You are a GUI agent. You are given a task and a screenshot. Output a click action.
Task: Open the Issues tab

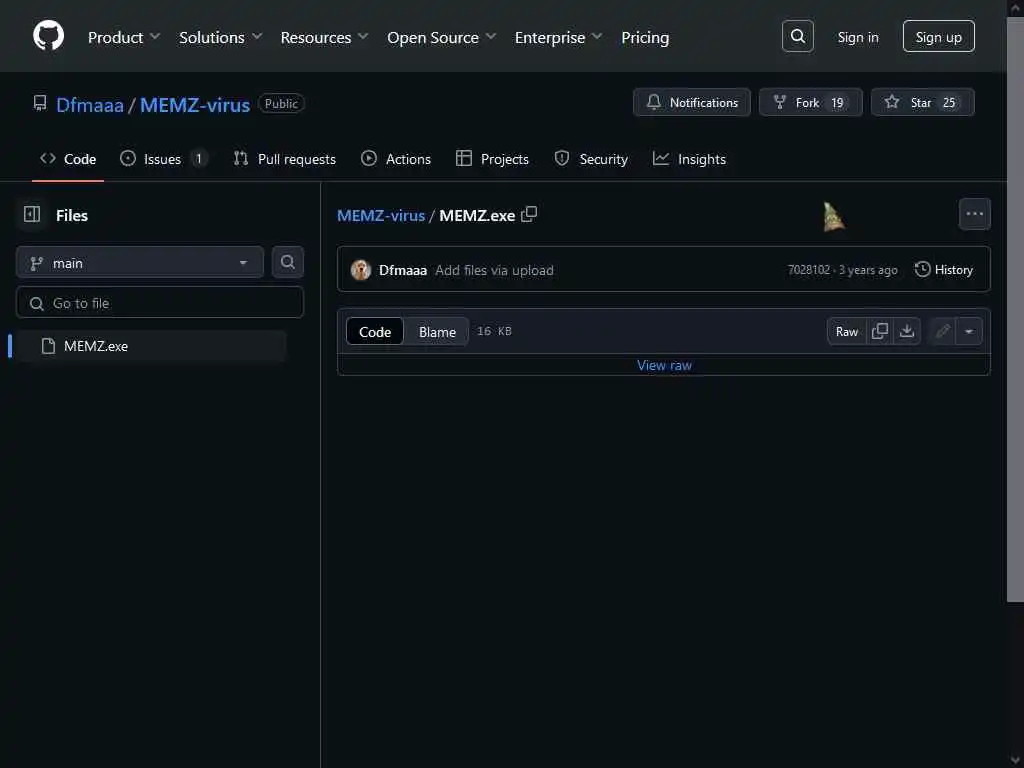coord(164,159)
